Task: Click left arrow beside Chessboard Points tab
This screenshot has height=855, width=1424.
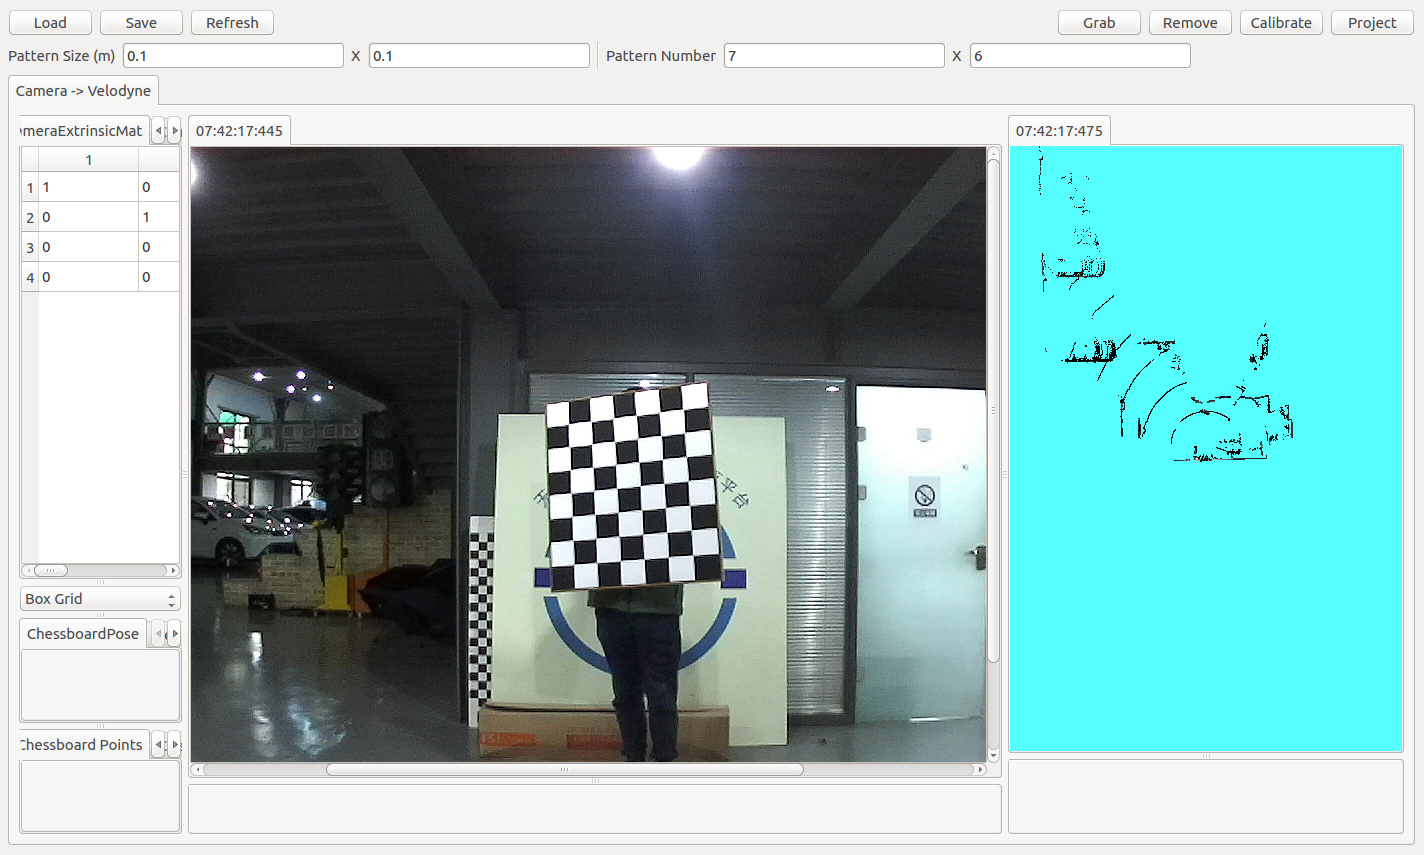Action: 158,745
